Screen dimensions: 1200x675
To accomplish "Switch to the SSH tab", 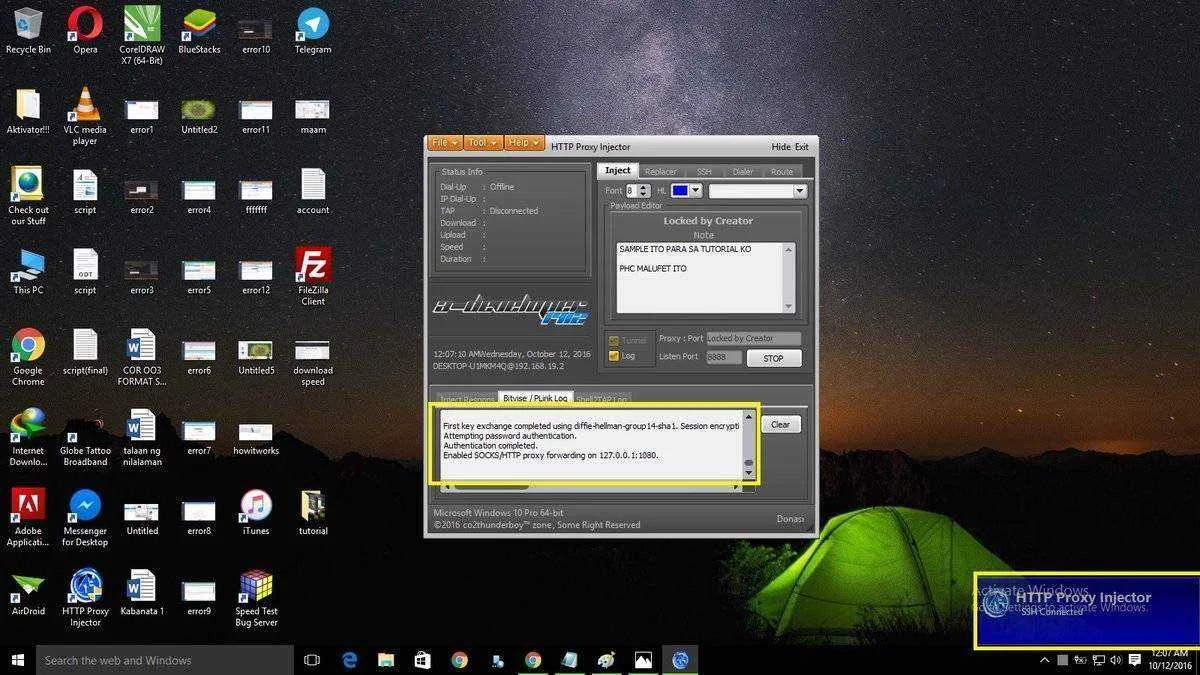I will pos(704,172).
